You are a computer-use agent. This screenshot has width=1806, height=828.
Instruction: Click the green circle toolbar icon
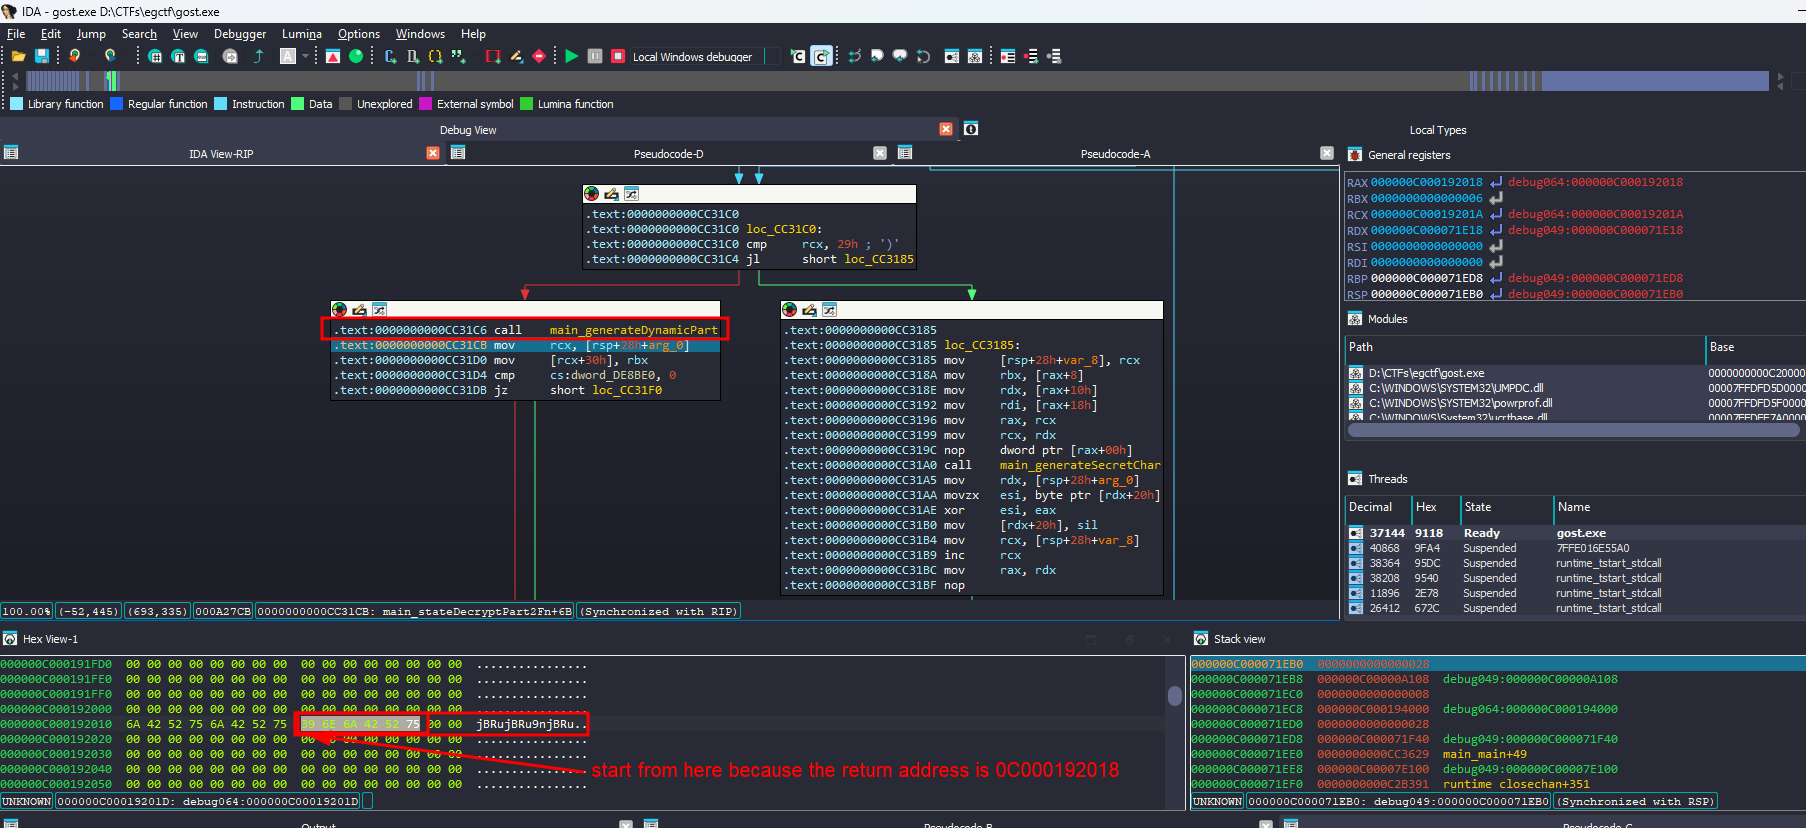[x=356, y=56]
